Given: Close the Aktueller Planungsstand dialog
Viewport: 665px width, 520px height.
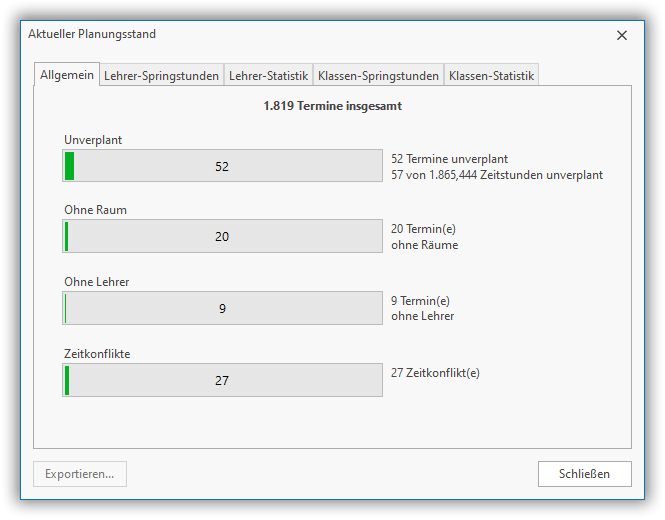Looking at the screenshot, I should click(x=622, y=35).
